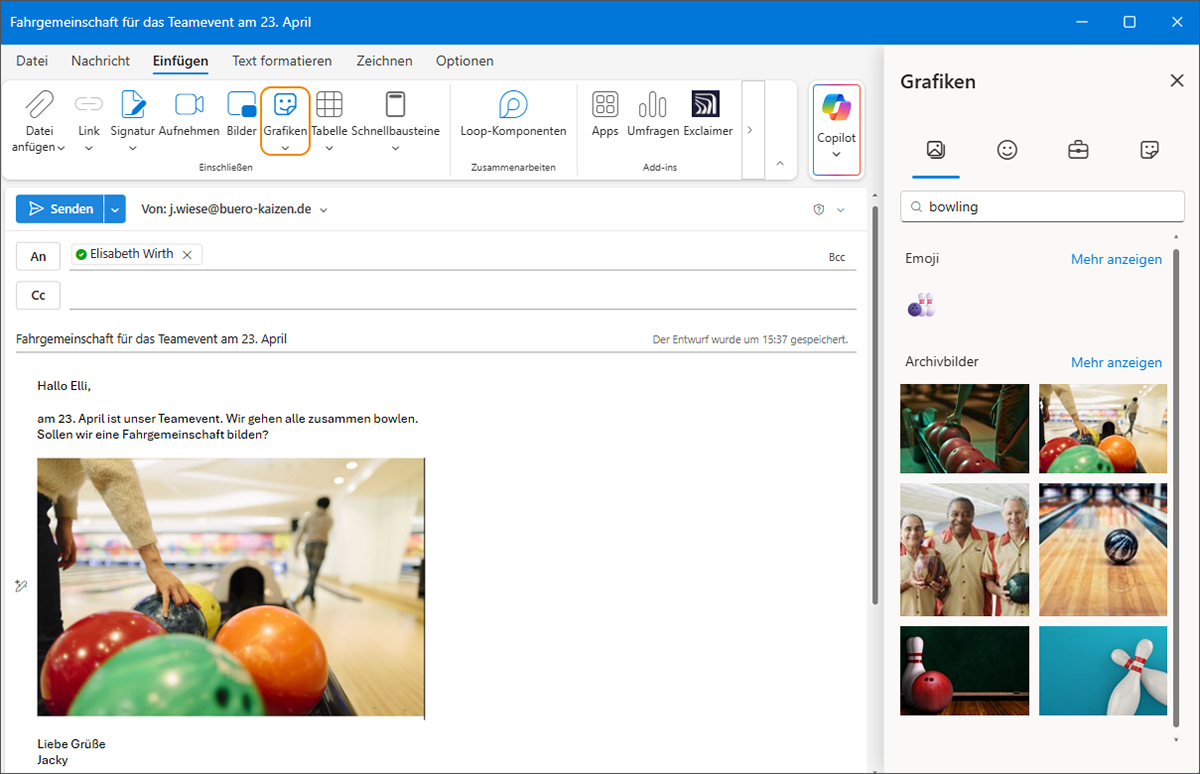Open the Signatur tool in ribbon
Image resolution: width=1200 pixels, height=774 pixels.
[x=133, y=105]
